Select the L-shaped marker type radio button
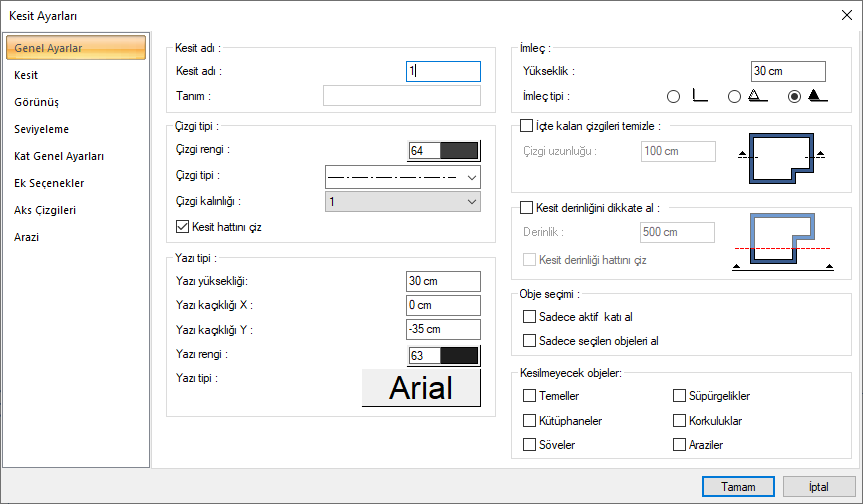Image resolution: width=863 pixels, height=504 pixels. pyautogui.click(x=673, y=97)
